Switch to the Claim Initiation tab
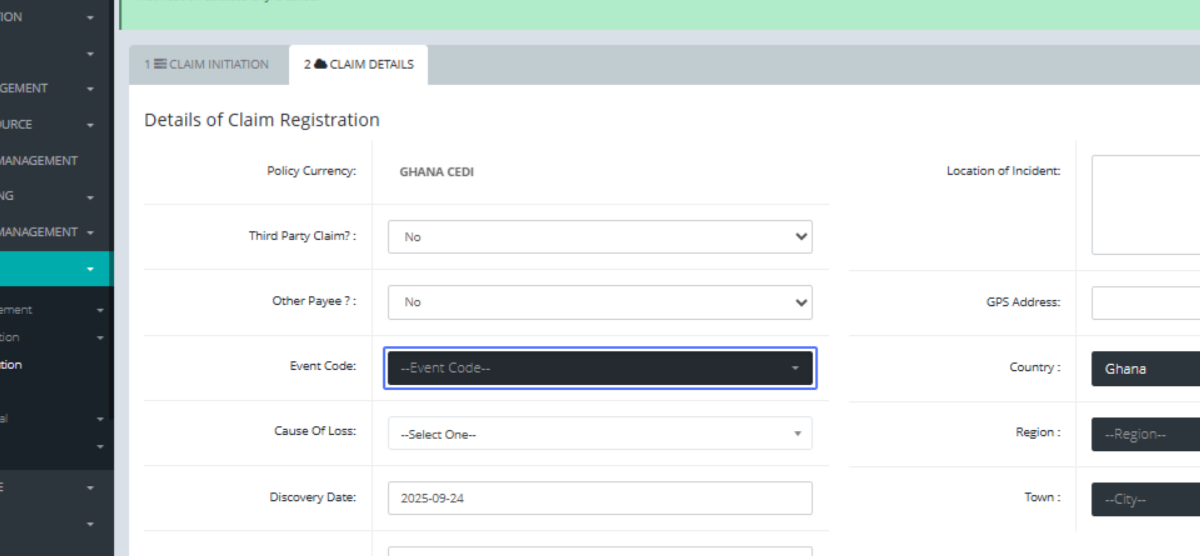Screen dimensions: 1200x556 [208, 64]
